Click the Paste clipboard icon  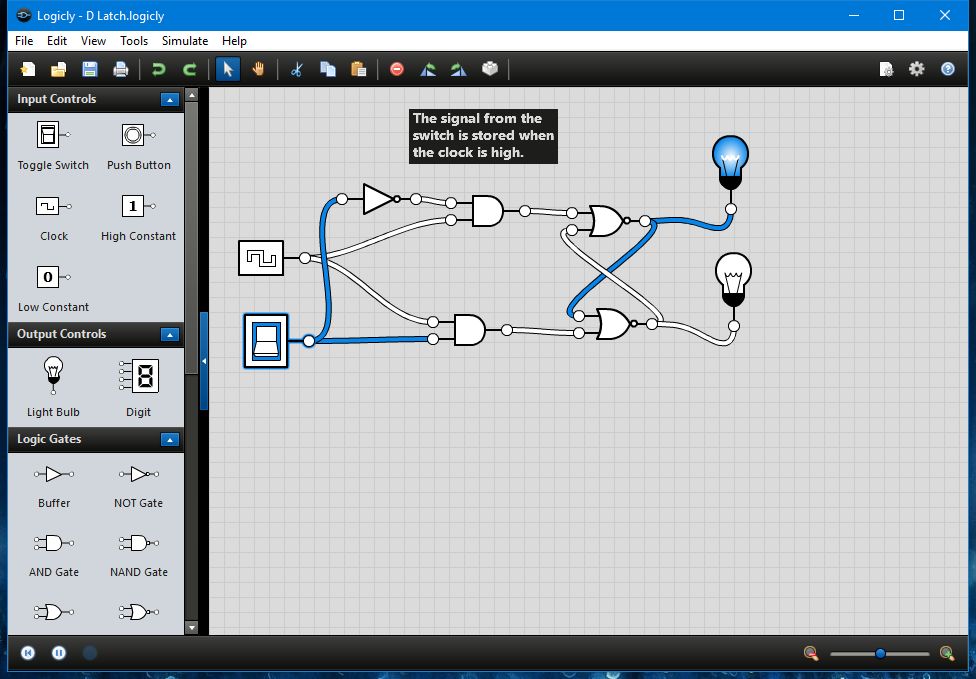click(359, 68)
